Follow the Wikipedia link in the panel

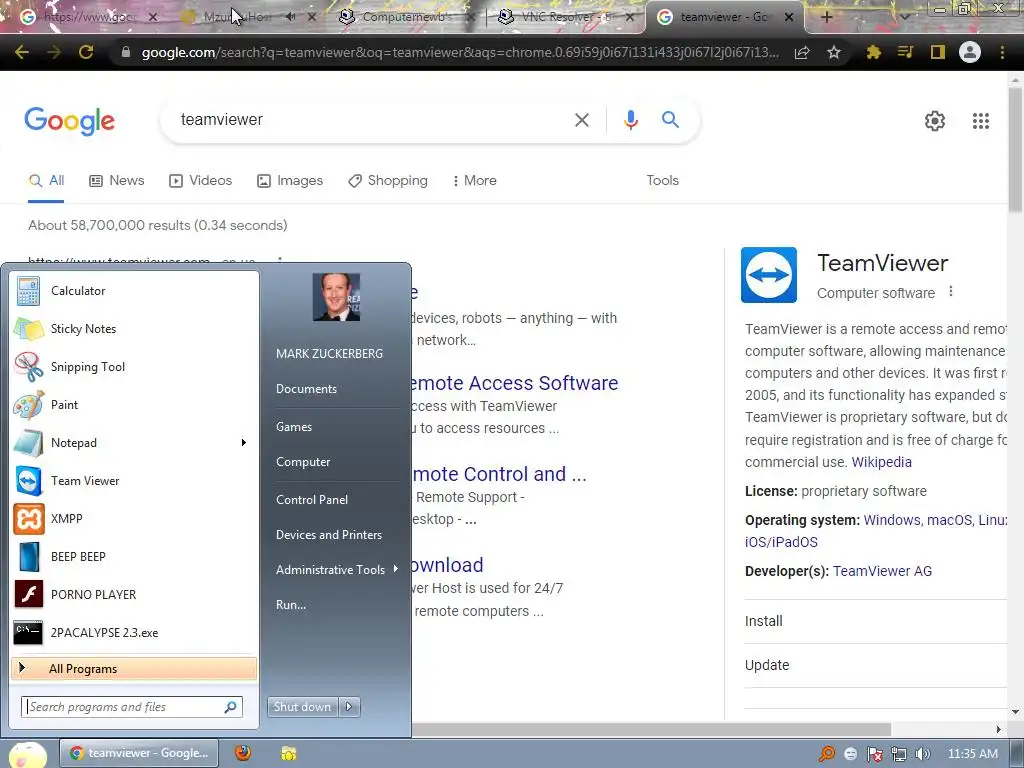point(882,462)
